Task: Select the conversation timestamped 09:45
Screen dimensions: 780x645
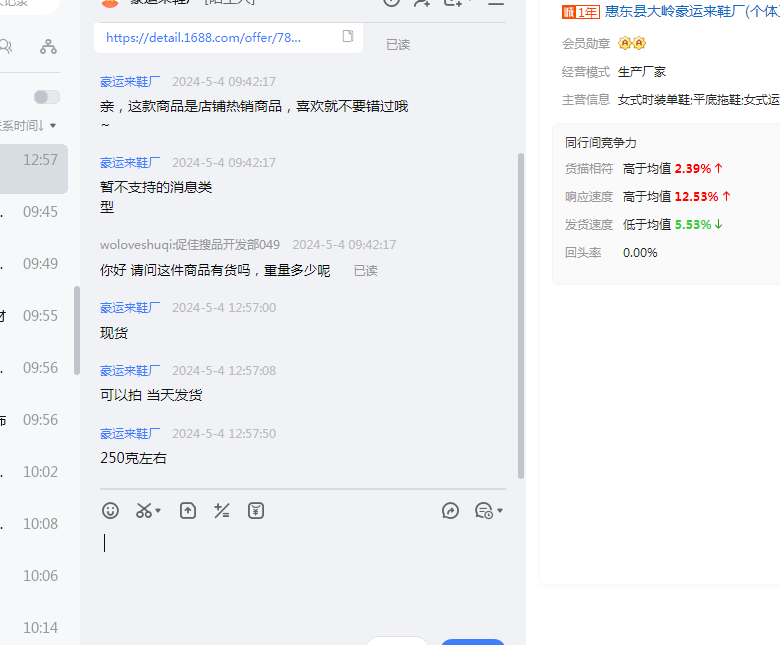Action: [x=34, y=212]
